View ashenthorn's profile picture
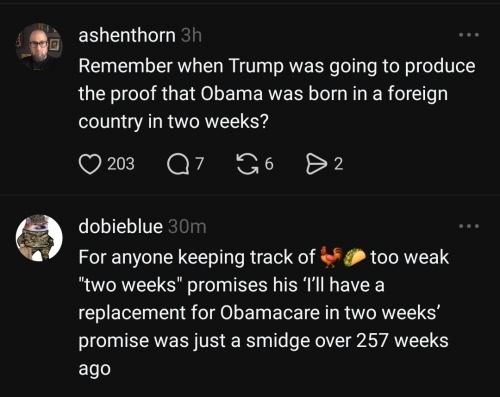The image size is (500, 397). pos(39,46)
